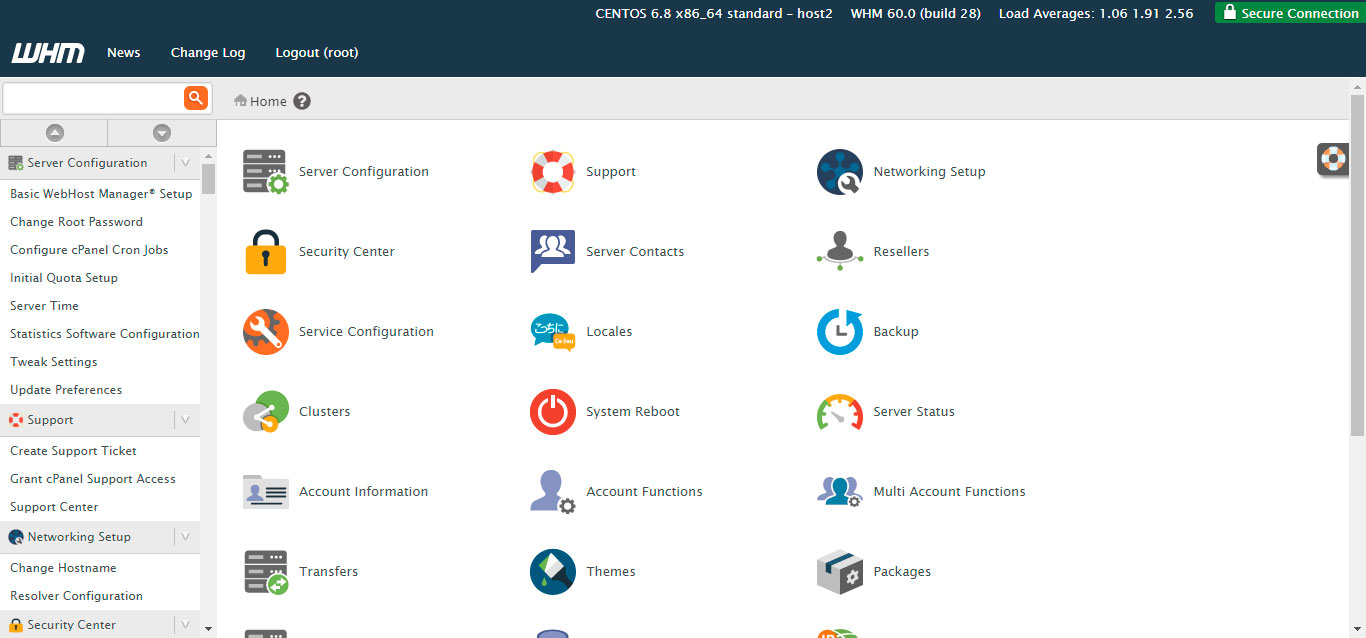The height and width of the screenshot is (638, 1366).
Task: Click the sidebar scroll down arrow
Action: point(208,629)
